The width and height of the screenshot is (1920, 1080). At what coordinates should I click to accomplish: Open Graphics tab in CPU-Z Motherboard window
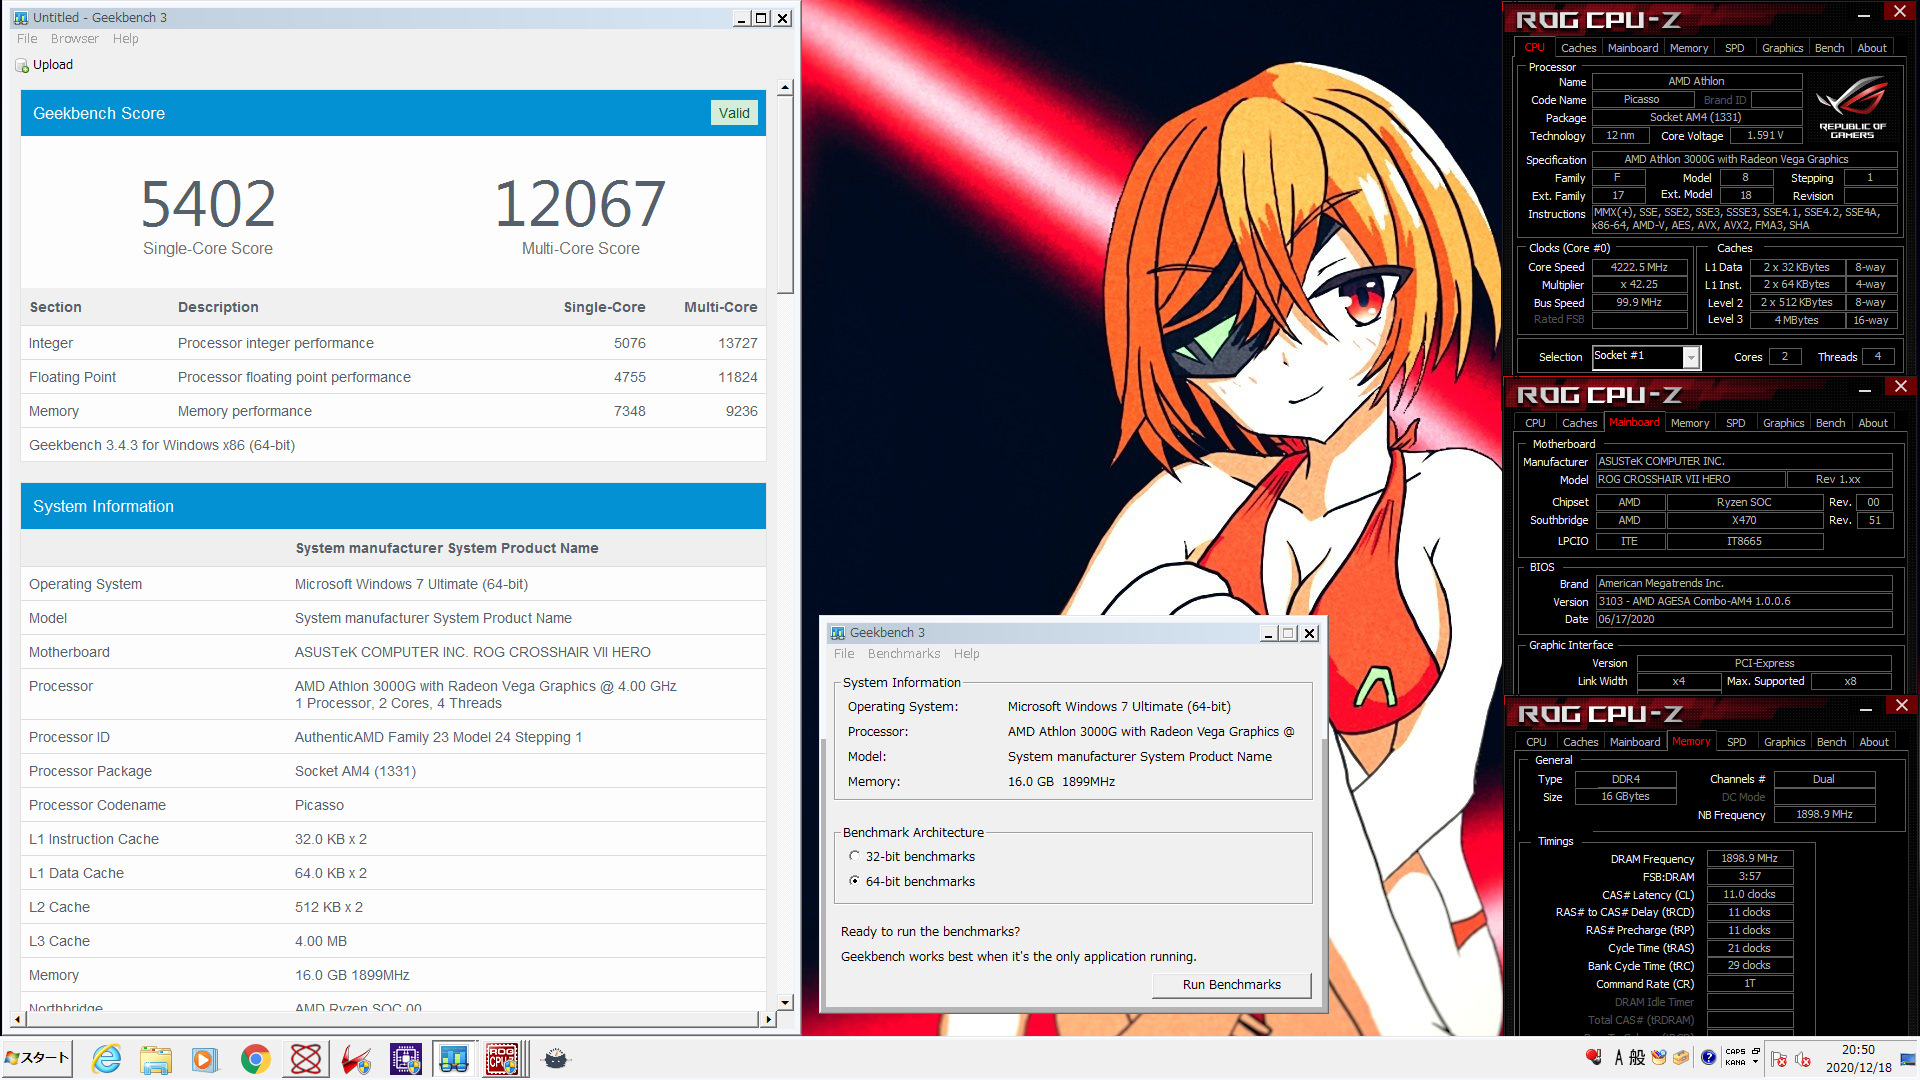1784,423
